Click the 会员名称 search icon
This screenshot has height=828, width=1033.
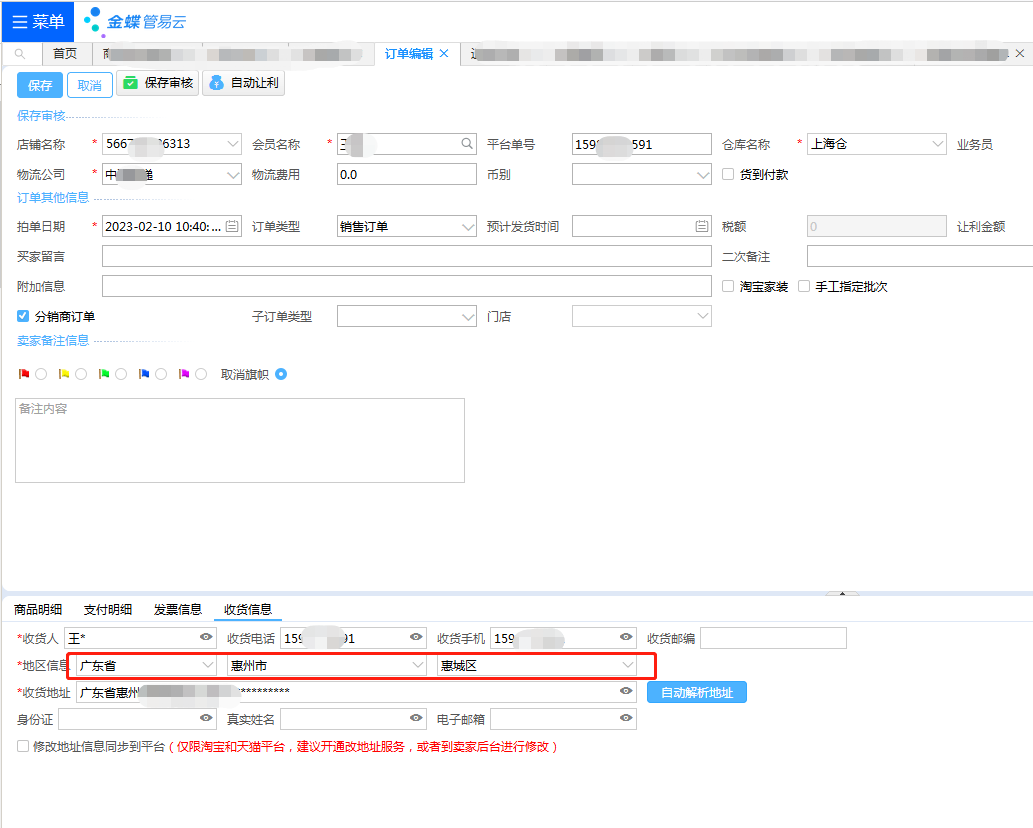click(467, 144)
